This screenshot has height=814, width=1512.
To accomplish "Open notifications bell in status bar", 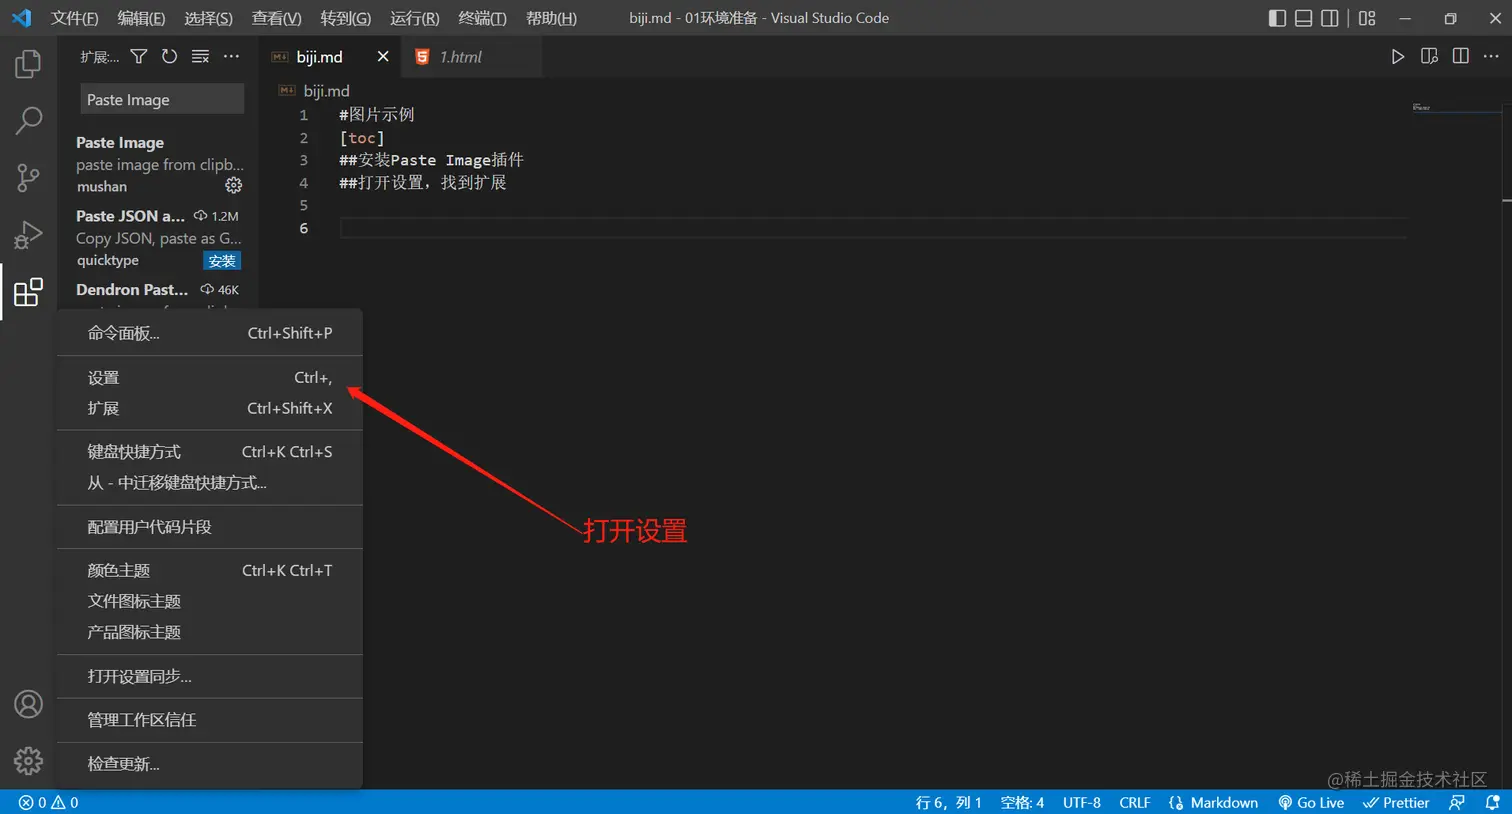I will click(1492, 802).
